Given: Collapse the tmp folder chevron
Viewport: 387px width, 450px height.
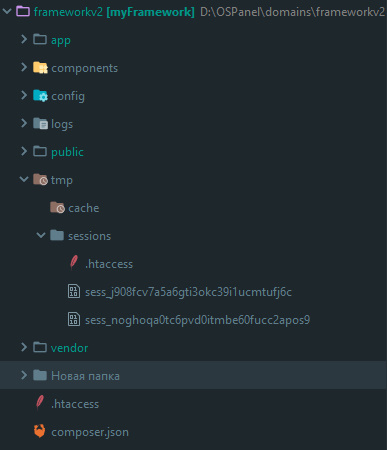Looking at the screenshot, I should pos(24,179).
